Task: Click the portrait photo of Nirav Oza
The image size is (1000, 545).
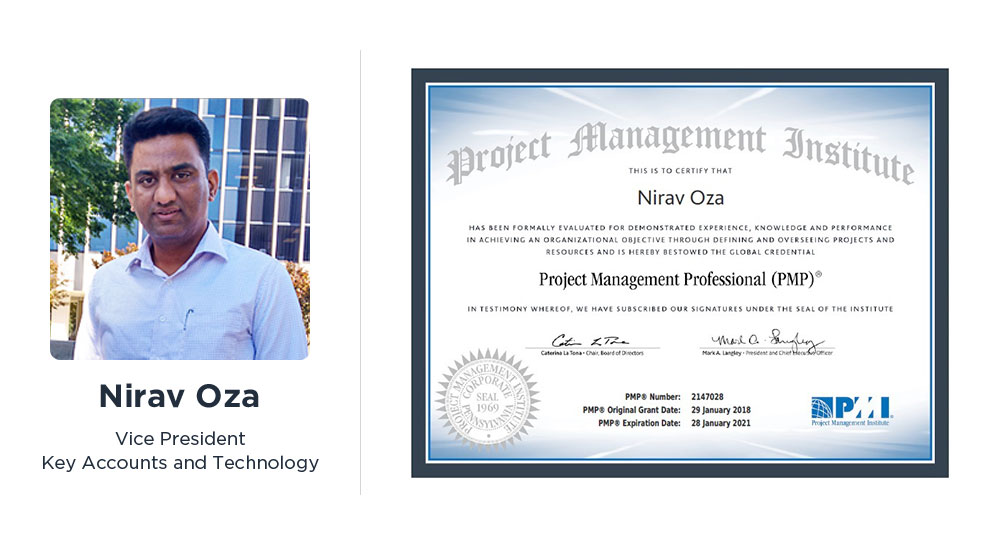Action: (179, 229)
